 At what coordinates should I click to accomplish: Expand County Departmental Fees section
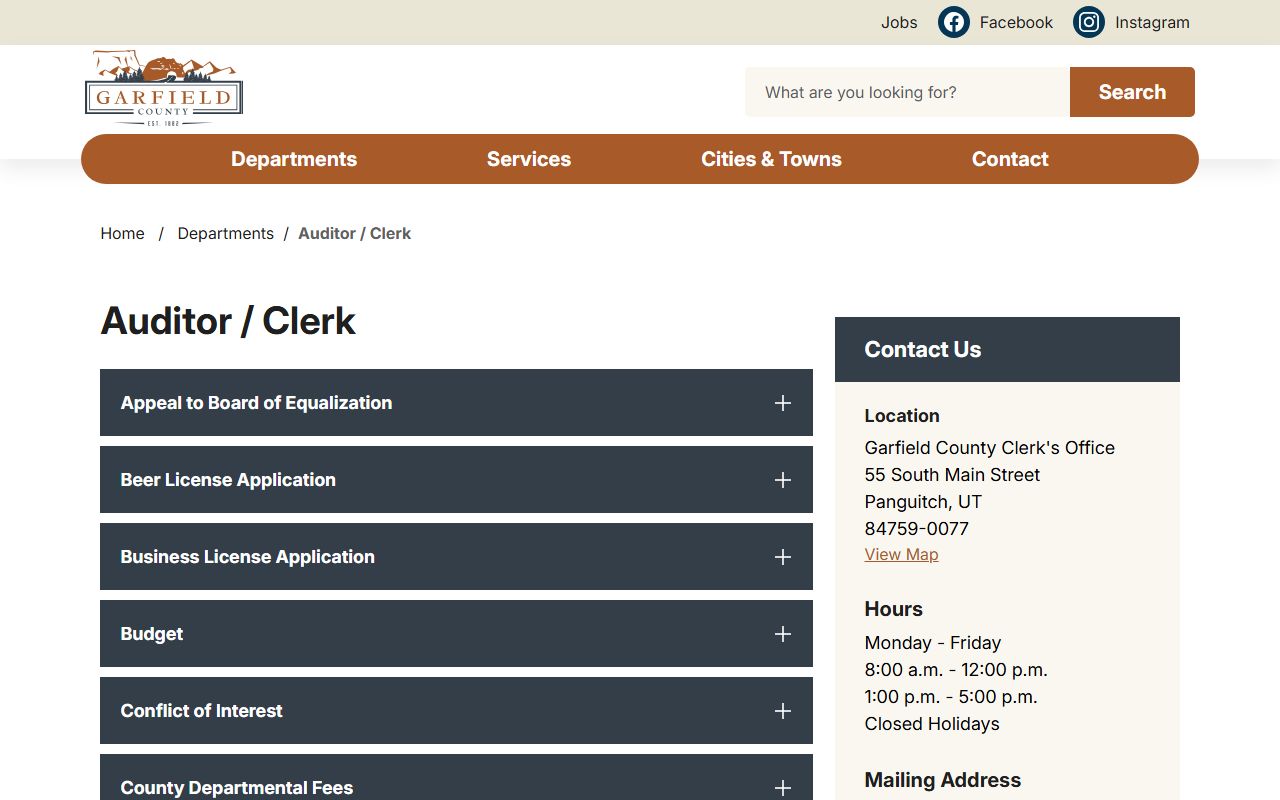point(456,777)
